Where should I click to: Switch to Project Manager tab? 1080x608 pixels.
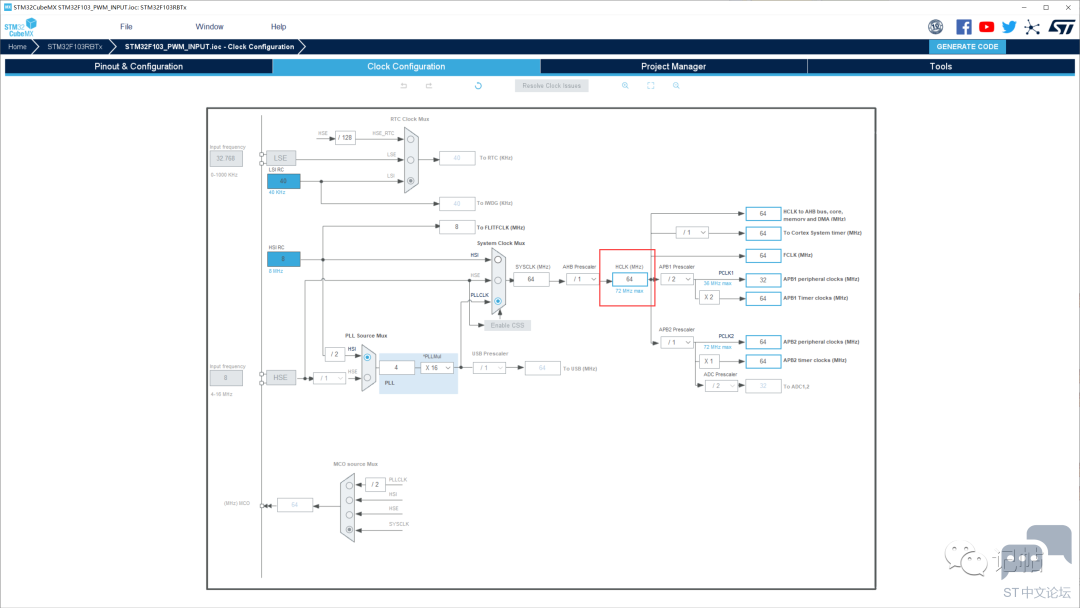674,67
